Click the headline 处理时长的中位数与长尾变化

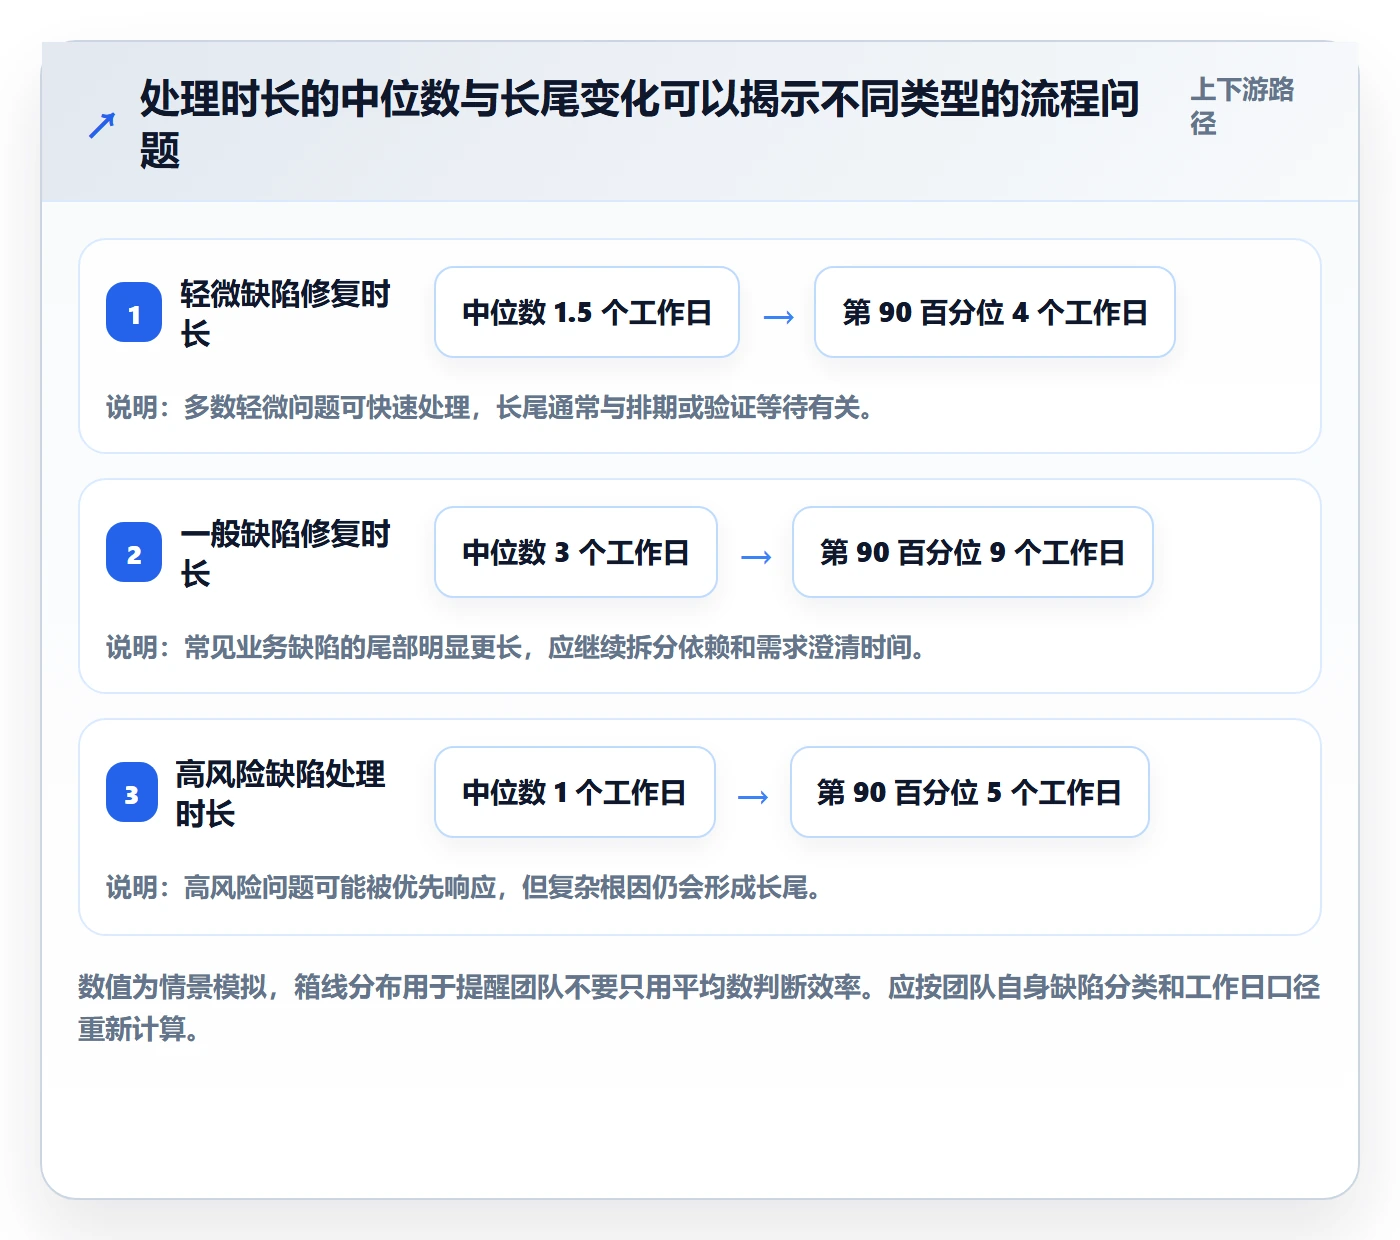coord(639,124)
